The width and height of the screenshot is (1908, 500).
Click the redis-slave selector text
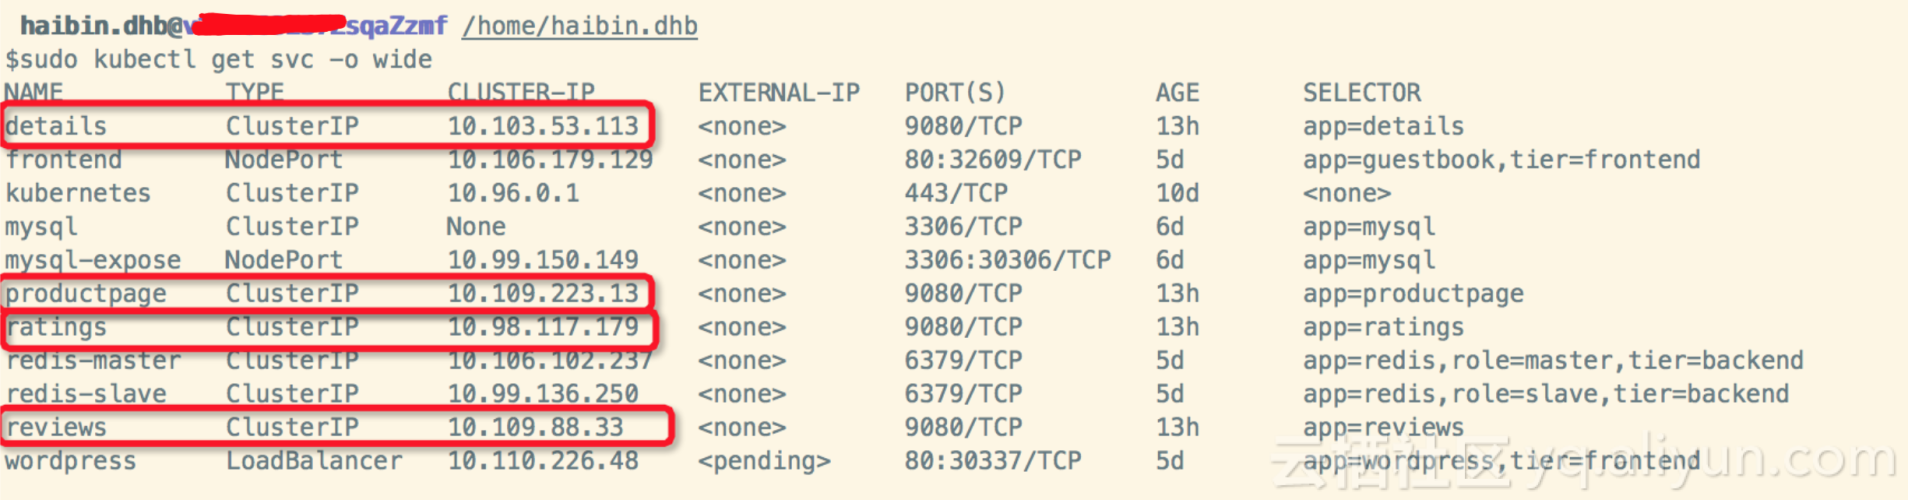coord(1545,394)
